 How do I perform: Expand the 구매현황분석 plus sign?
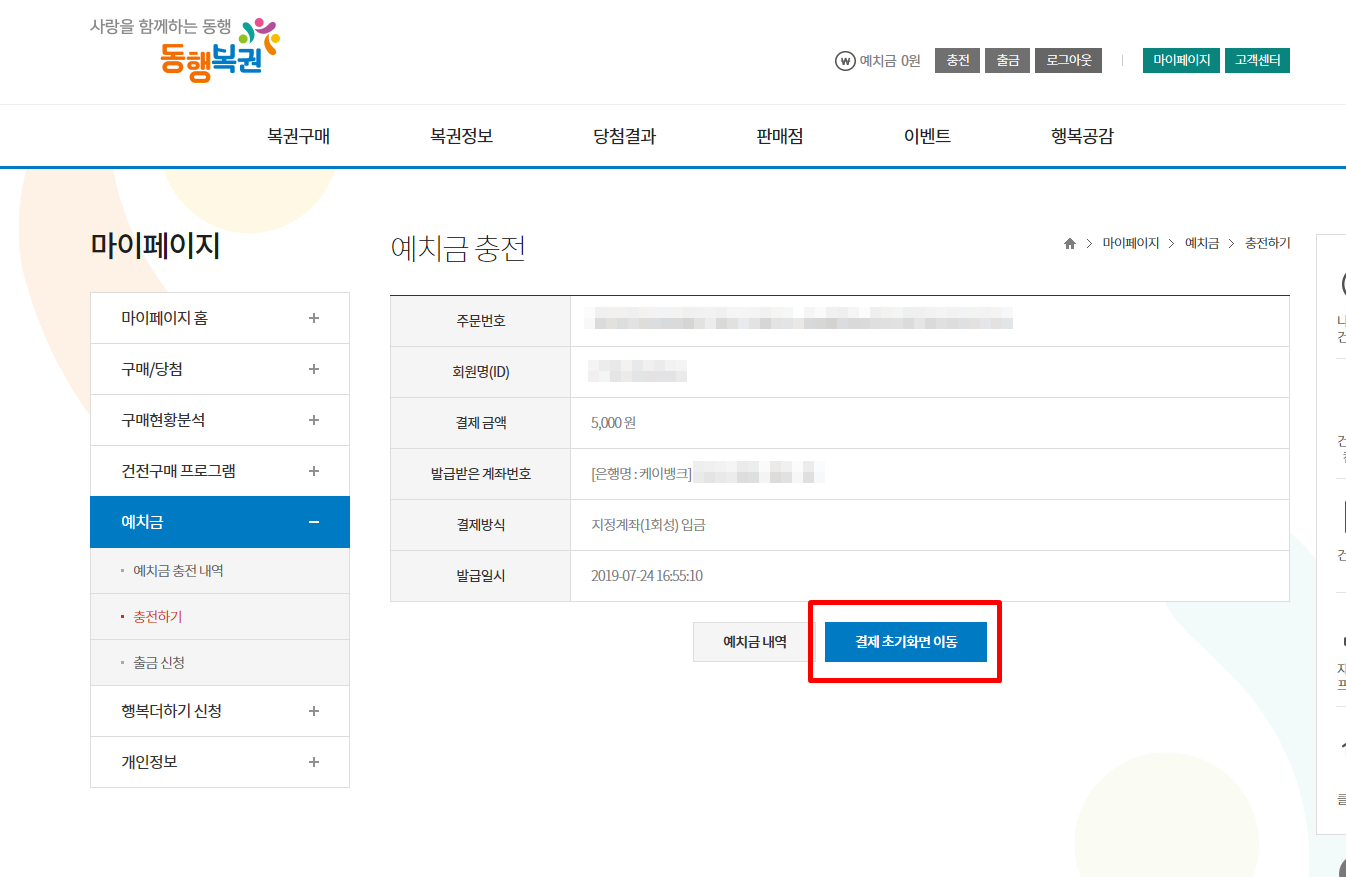click(x=314, y=420)
